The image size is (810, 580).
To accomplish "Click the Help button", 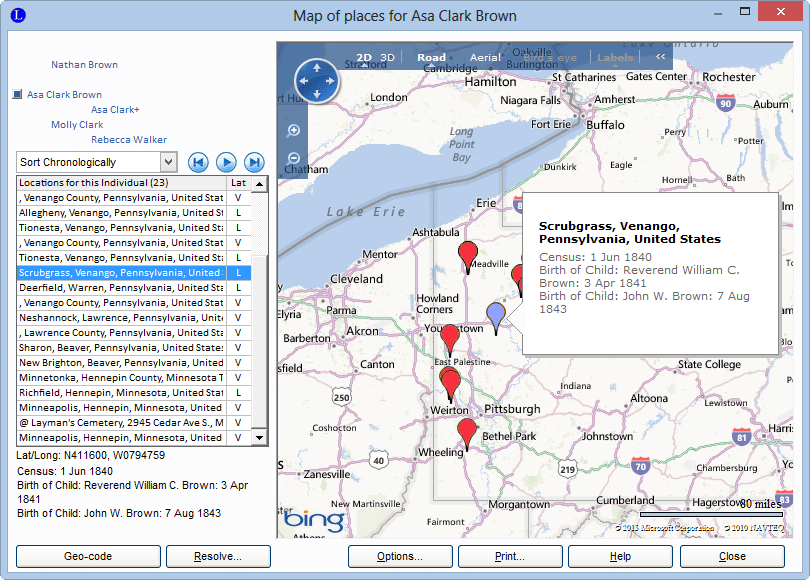I will [620, 556].
